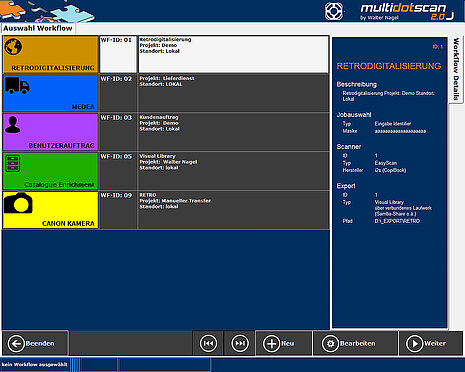The height and width of the screenshot is (372, 465).
Task: Create a new workflow with Neu
Action: [x=284, y=343]
